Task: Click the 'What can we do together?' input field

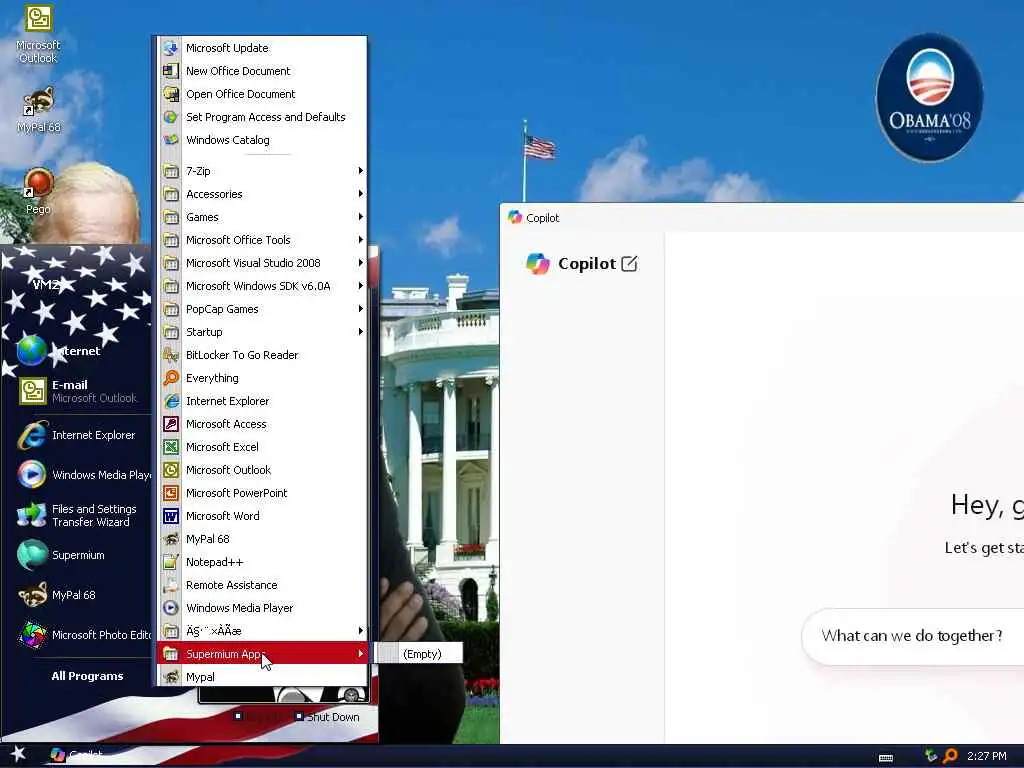Action: point(912,635)
